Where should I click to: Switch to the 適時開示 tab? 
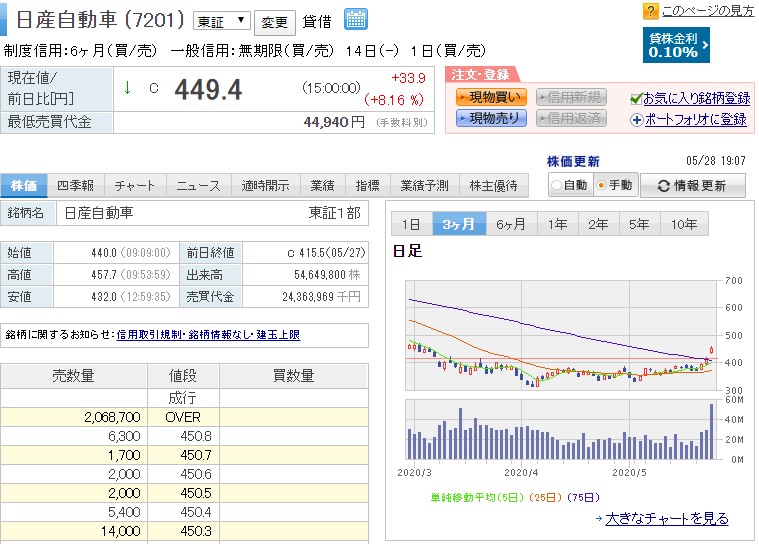(x=265, y=186)
